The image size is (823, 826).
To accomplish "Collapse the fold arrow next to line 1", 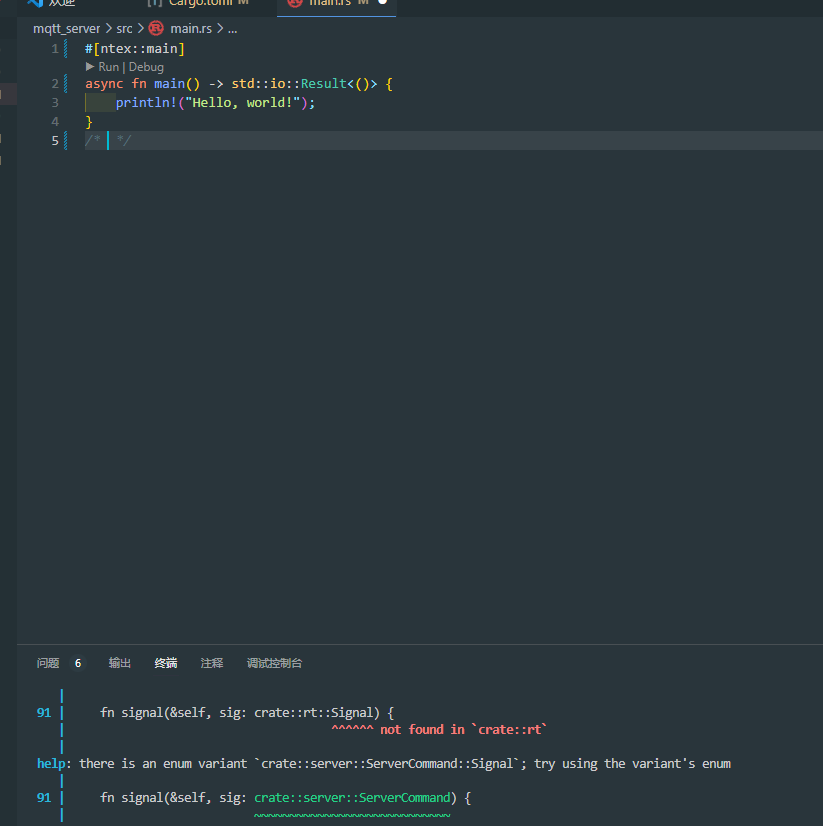I will 66,48.
